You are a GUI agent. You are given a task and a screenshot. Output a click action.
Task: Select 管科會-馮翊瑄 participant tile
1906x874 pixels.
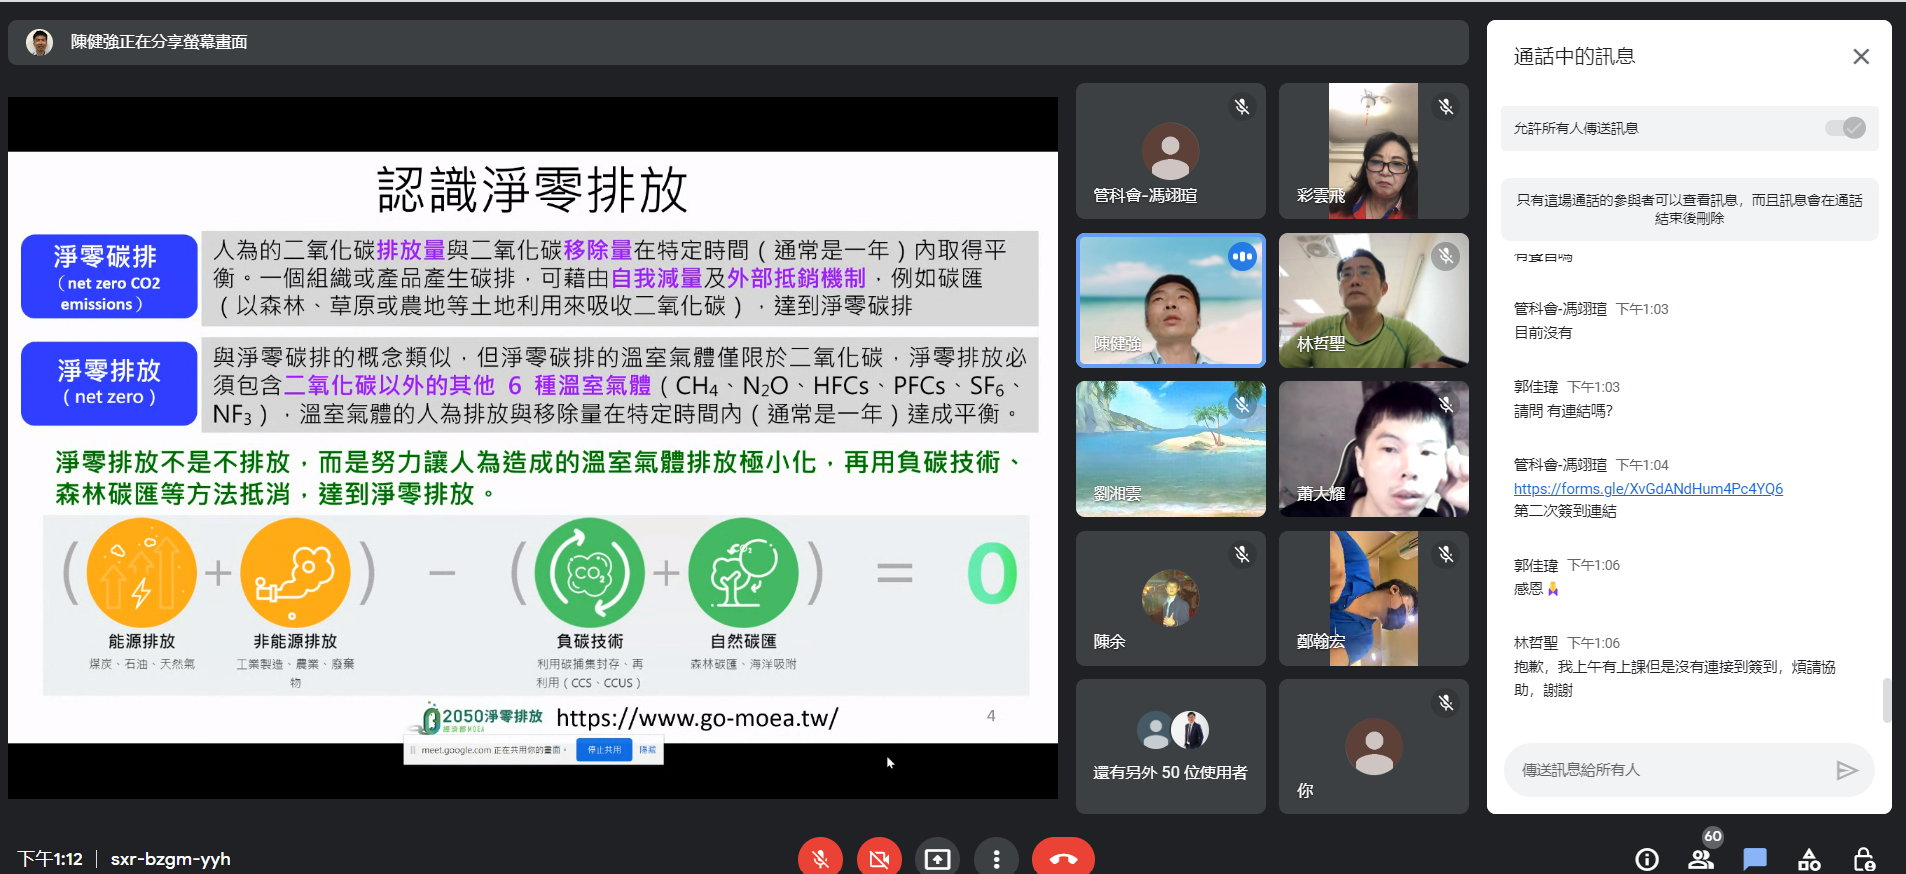pos(1170,151)
